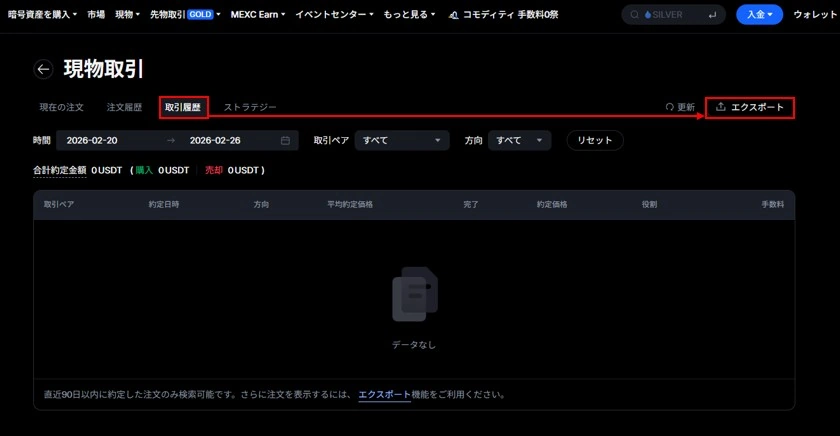Click the 合計約定金額 label

point(59,170)
